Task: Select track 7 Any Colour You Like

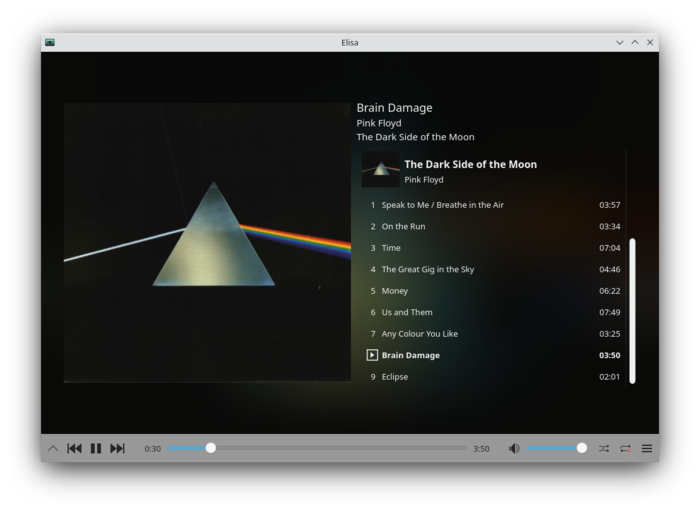Action: [x=492, y=334]
